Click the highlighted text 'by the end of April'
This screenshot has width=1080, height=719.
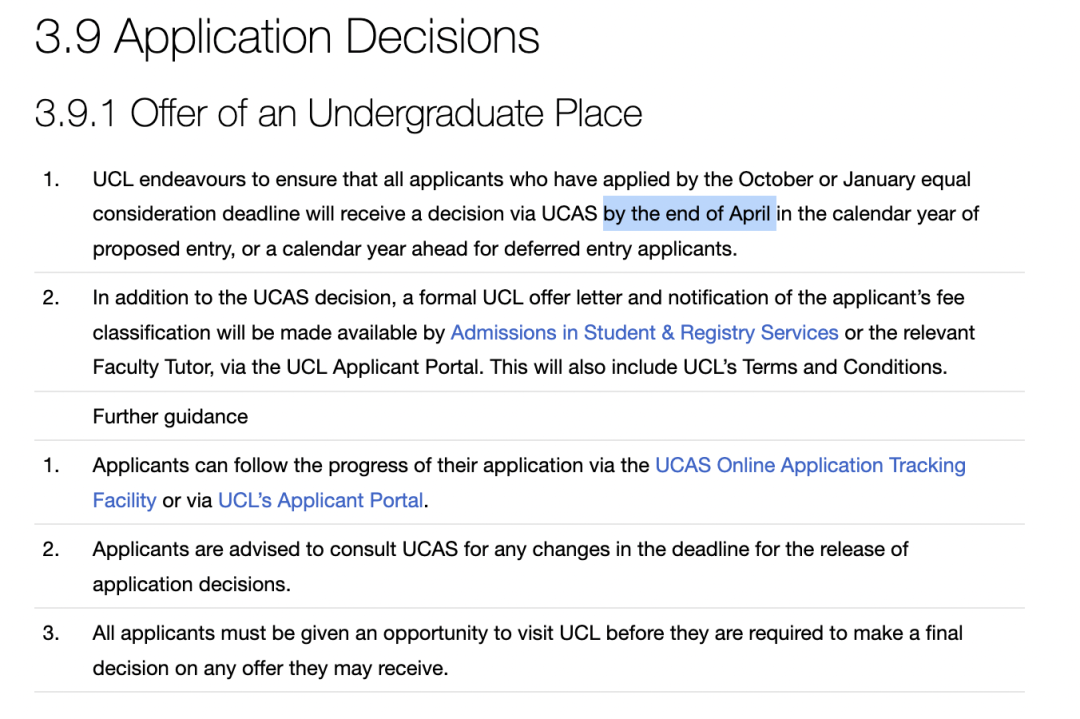point(689,213)
